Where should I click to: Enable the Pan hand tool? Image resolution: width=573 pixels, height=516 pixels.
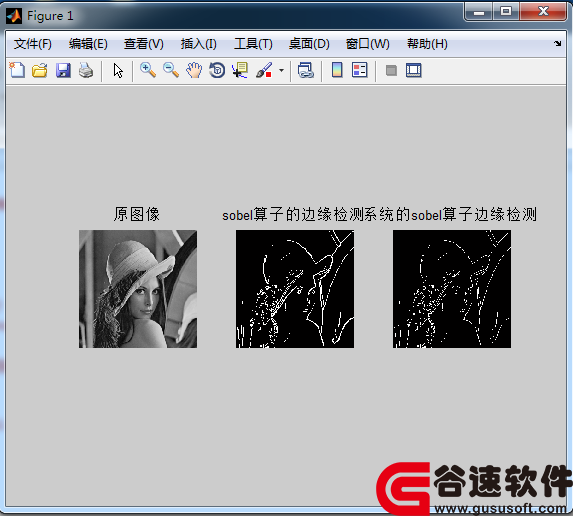194,70
